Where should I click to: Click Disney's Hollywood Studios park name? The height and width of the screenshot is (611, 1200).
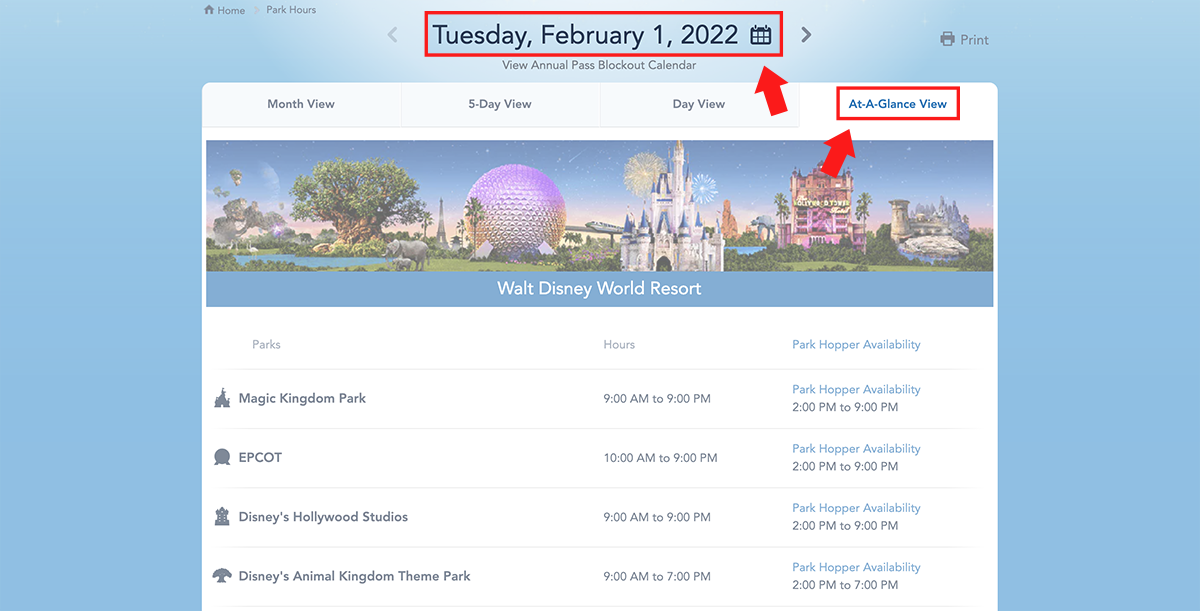[323, 517]
